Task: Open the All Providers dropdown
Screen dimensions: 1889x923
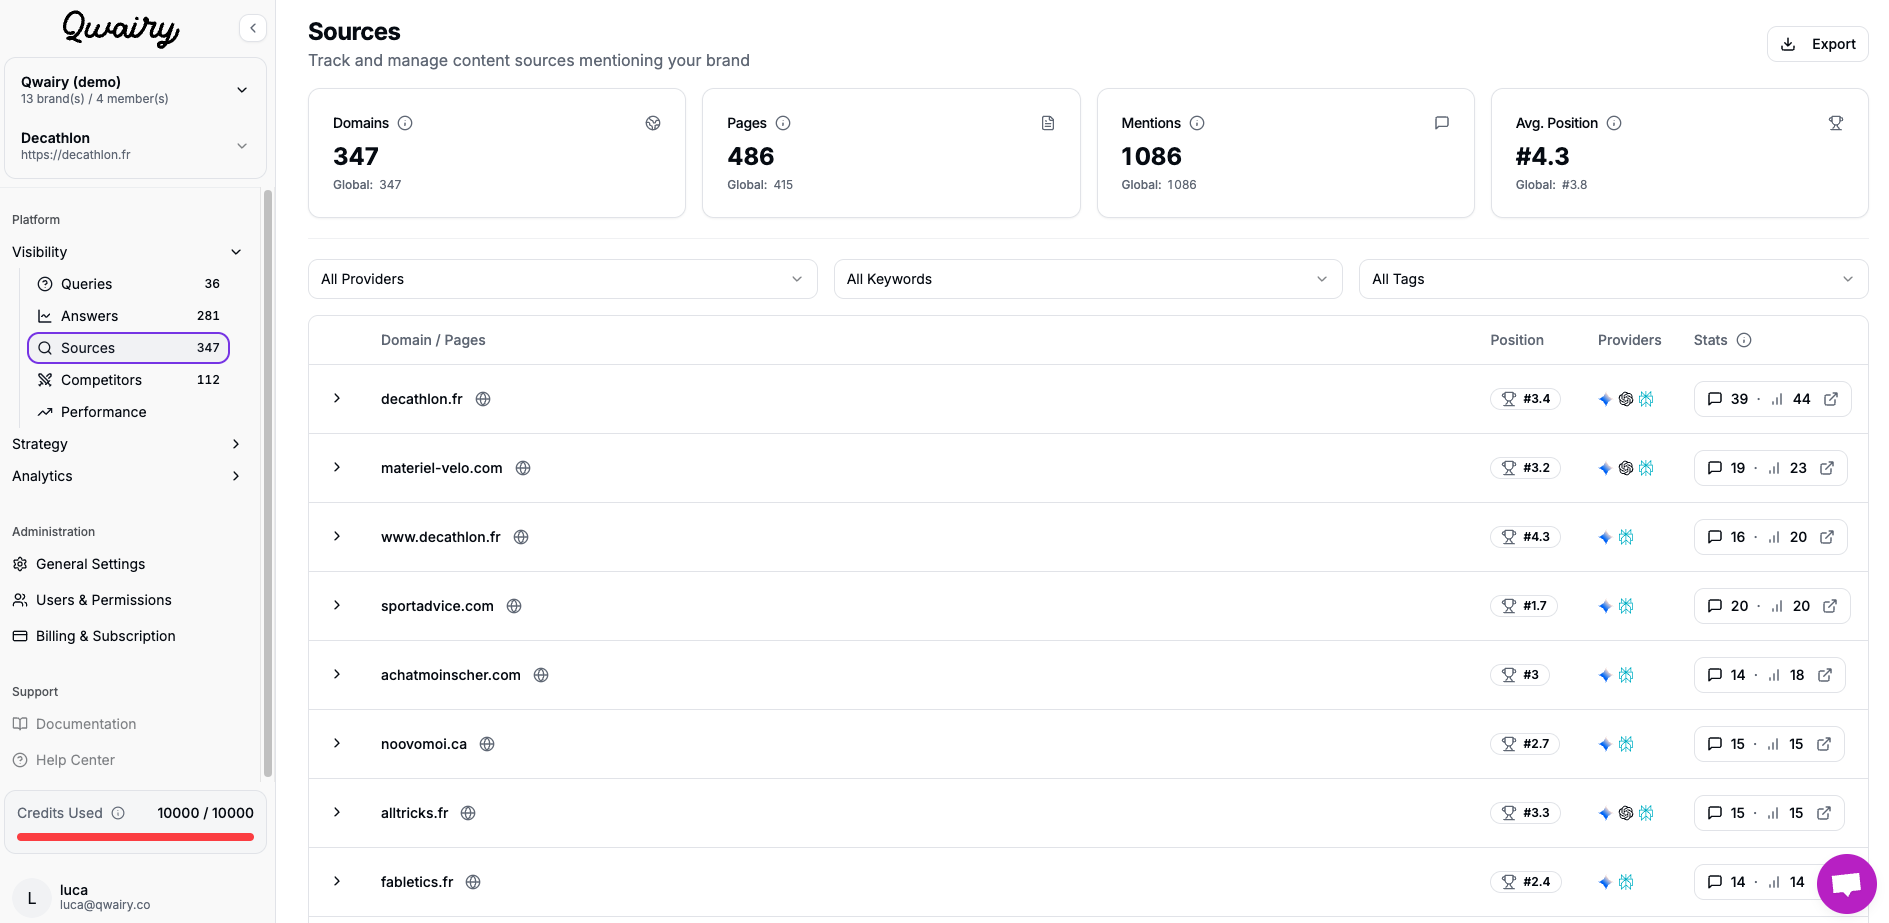Action: [562, 279]
